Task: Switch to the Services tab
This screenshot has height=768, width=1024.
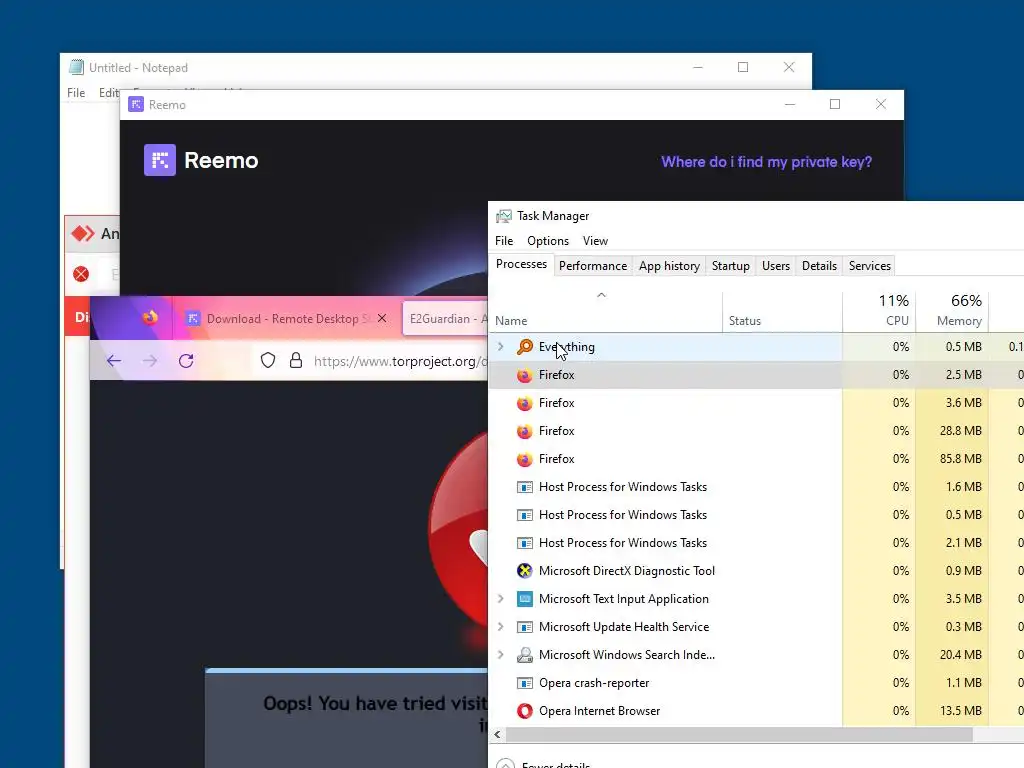Action: (870, 266)
